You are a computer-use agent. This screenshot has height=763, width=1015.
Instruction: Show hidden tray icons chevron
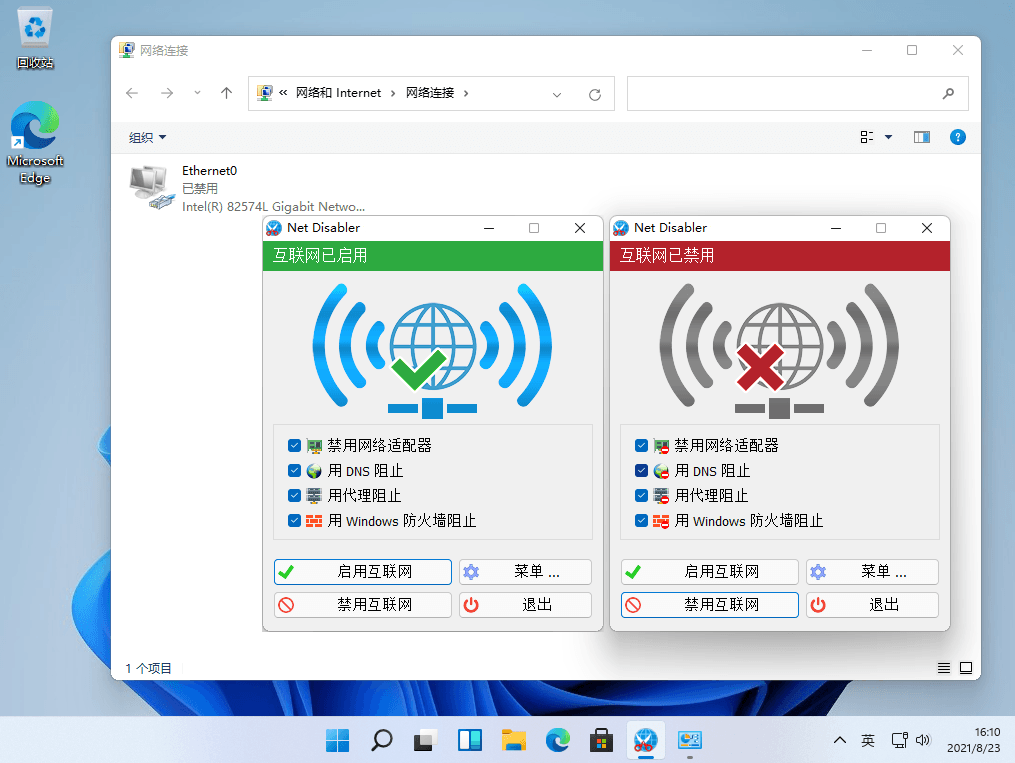tap(840, 740)
